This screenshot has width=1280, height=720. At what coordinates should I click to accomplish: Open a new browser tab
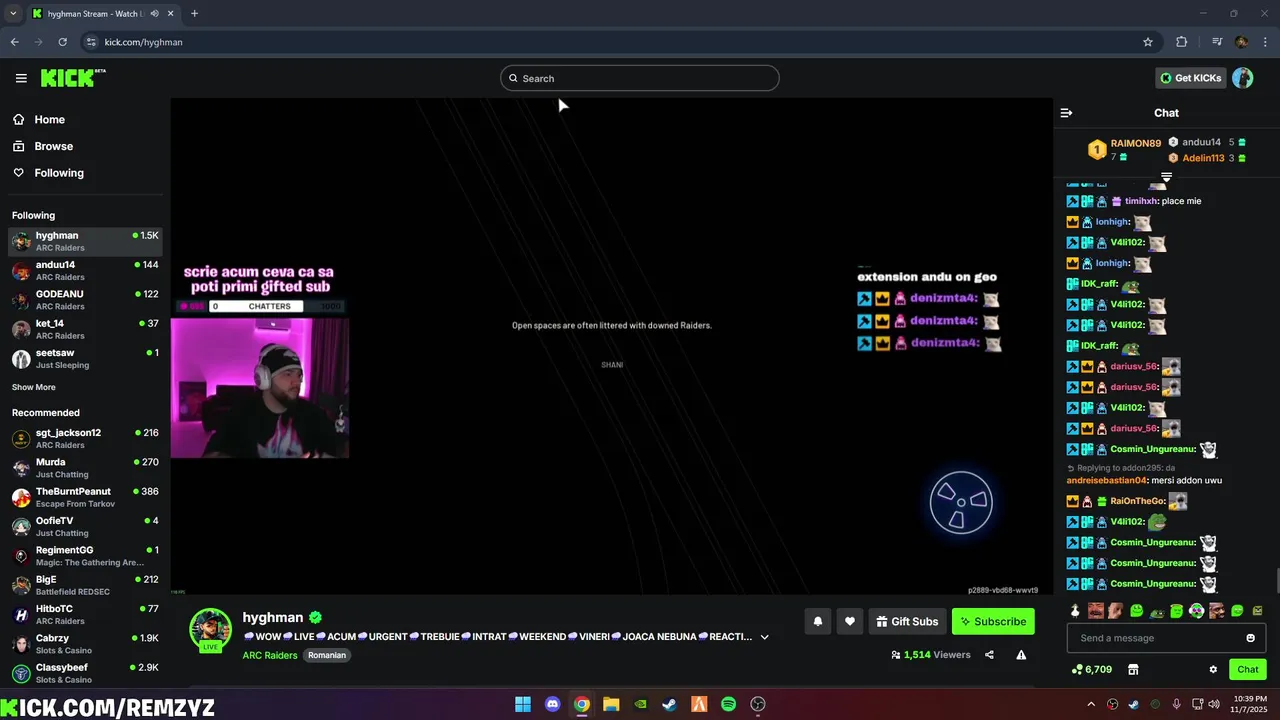[194, 13]
